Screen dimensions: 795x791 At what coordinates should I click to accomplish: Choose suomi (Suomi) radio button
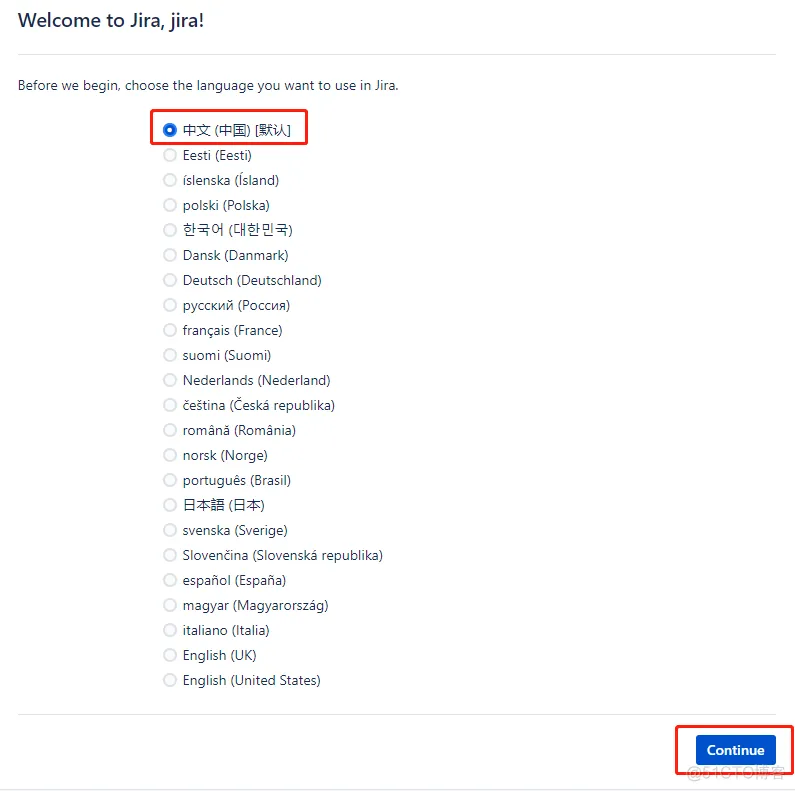coord(170,355)
